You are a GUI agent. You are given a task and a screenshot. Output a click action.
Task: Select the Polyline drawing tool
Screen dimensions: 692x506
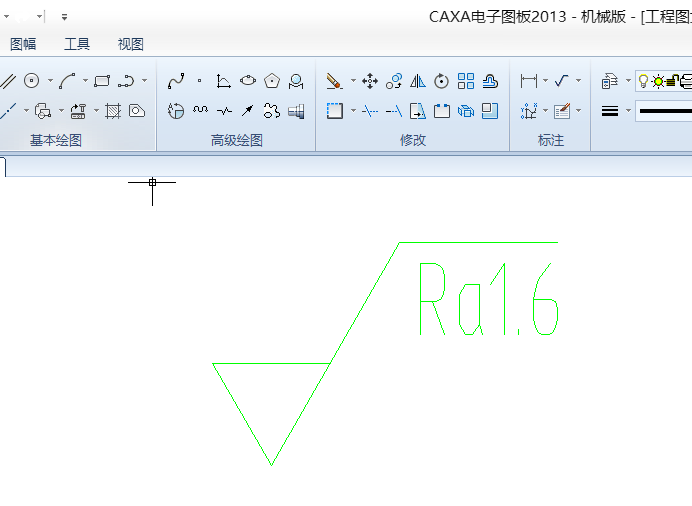pyautogui.click(x=126, y=81)
